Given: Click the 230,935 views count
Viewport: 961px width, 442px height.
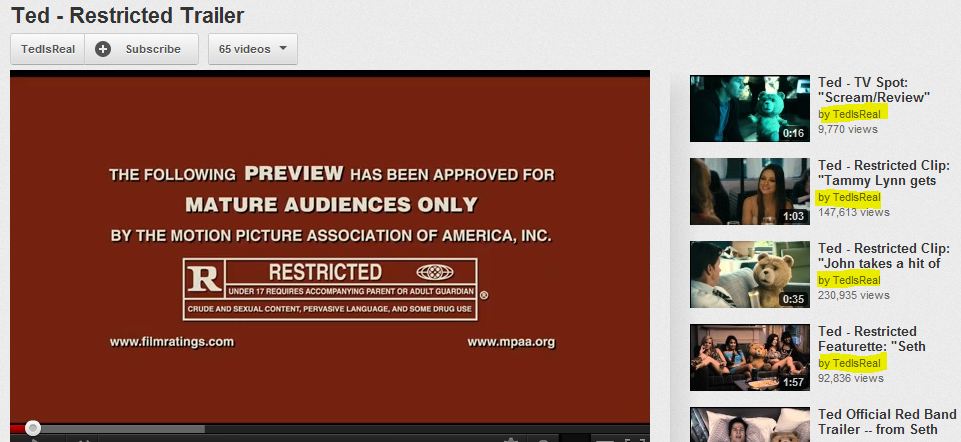Looking at the screenshot, I should tap(854, 295).
